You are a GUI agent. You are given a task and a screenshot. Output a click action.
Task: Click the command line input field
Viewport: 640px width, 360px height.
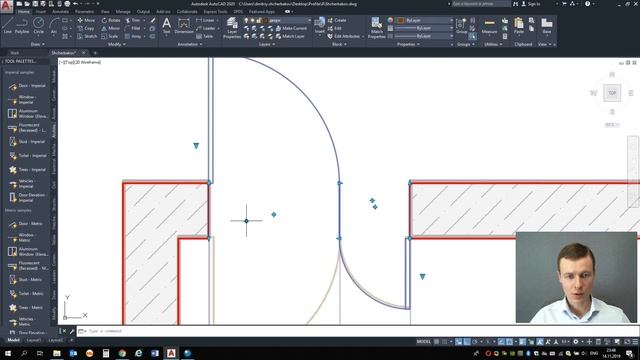(359, 331)
